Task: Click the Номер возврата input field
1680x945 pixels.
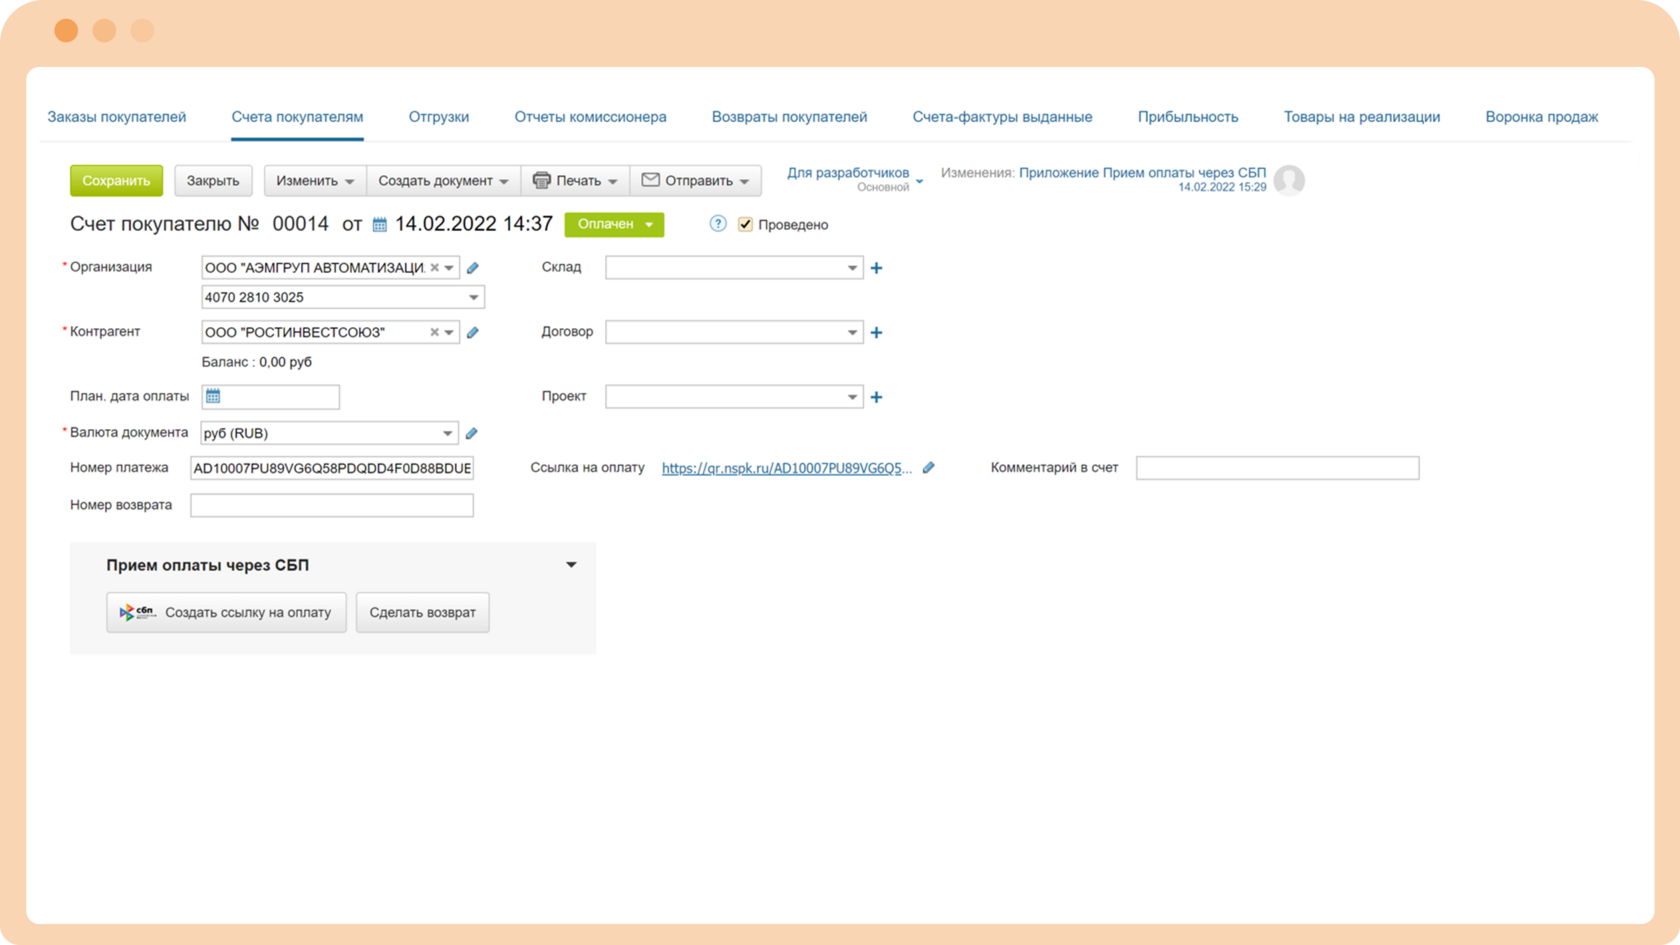Action: (332, 505)
